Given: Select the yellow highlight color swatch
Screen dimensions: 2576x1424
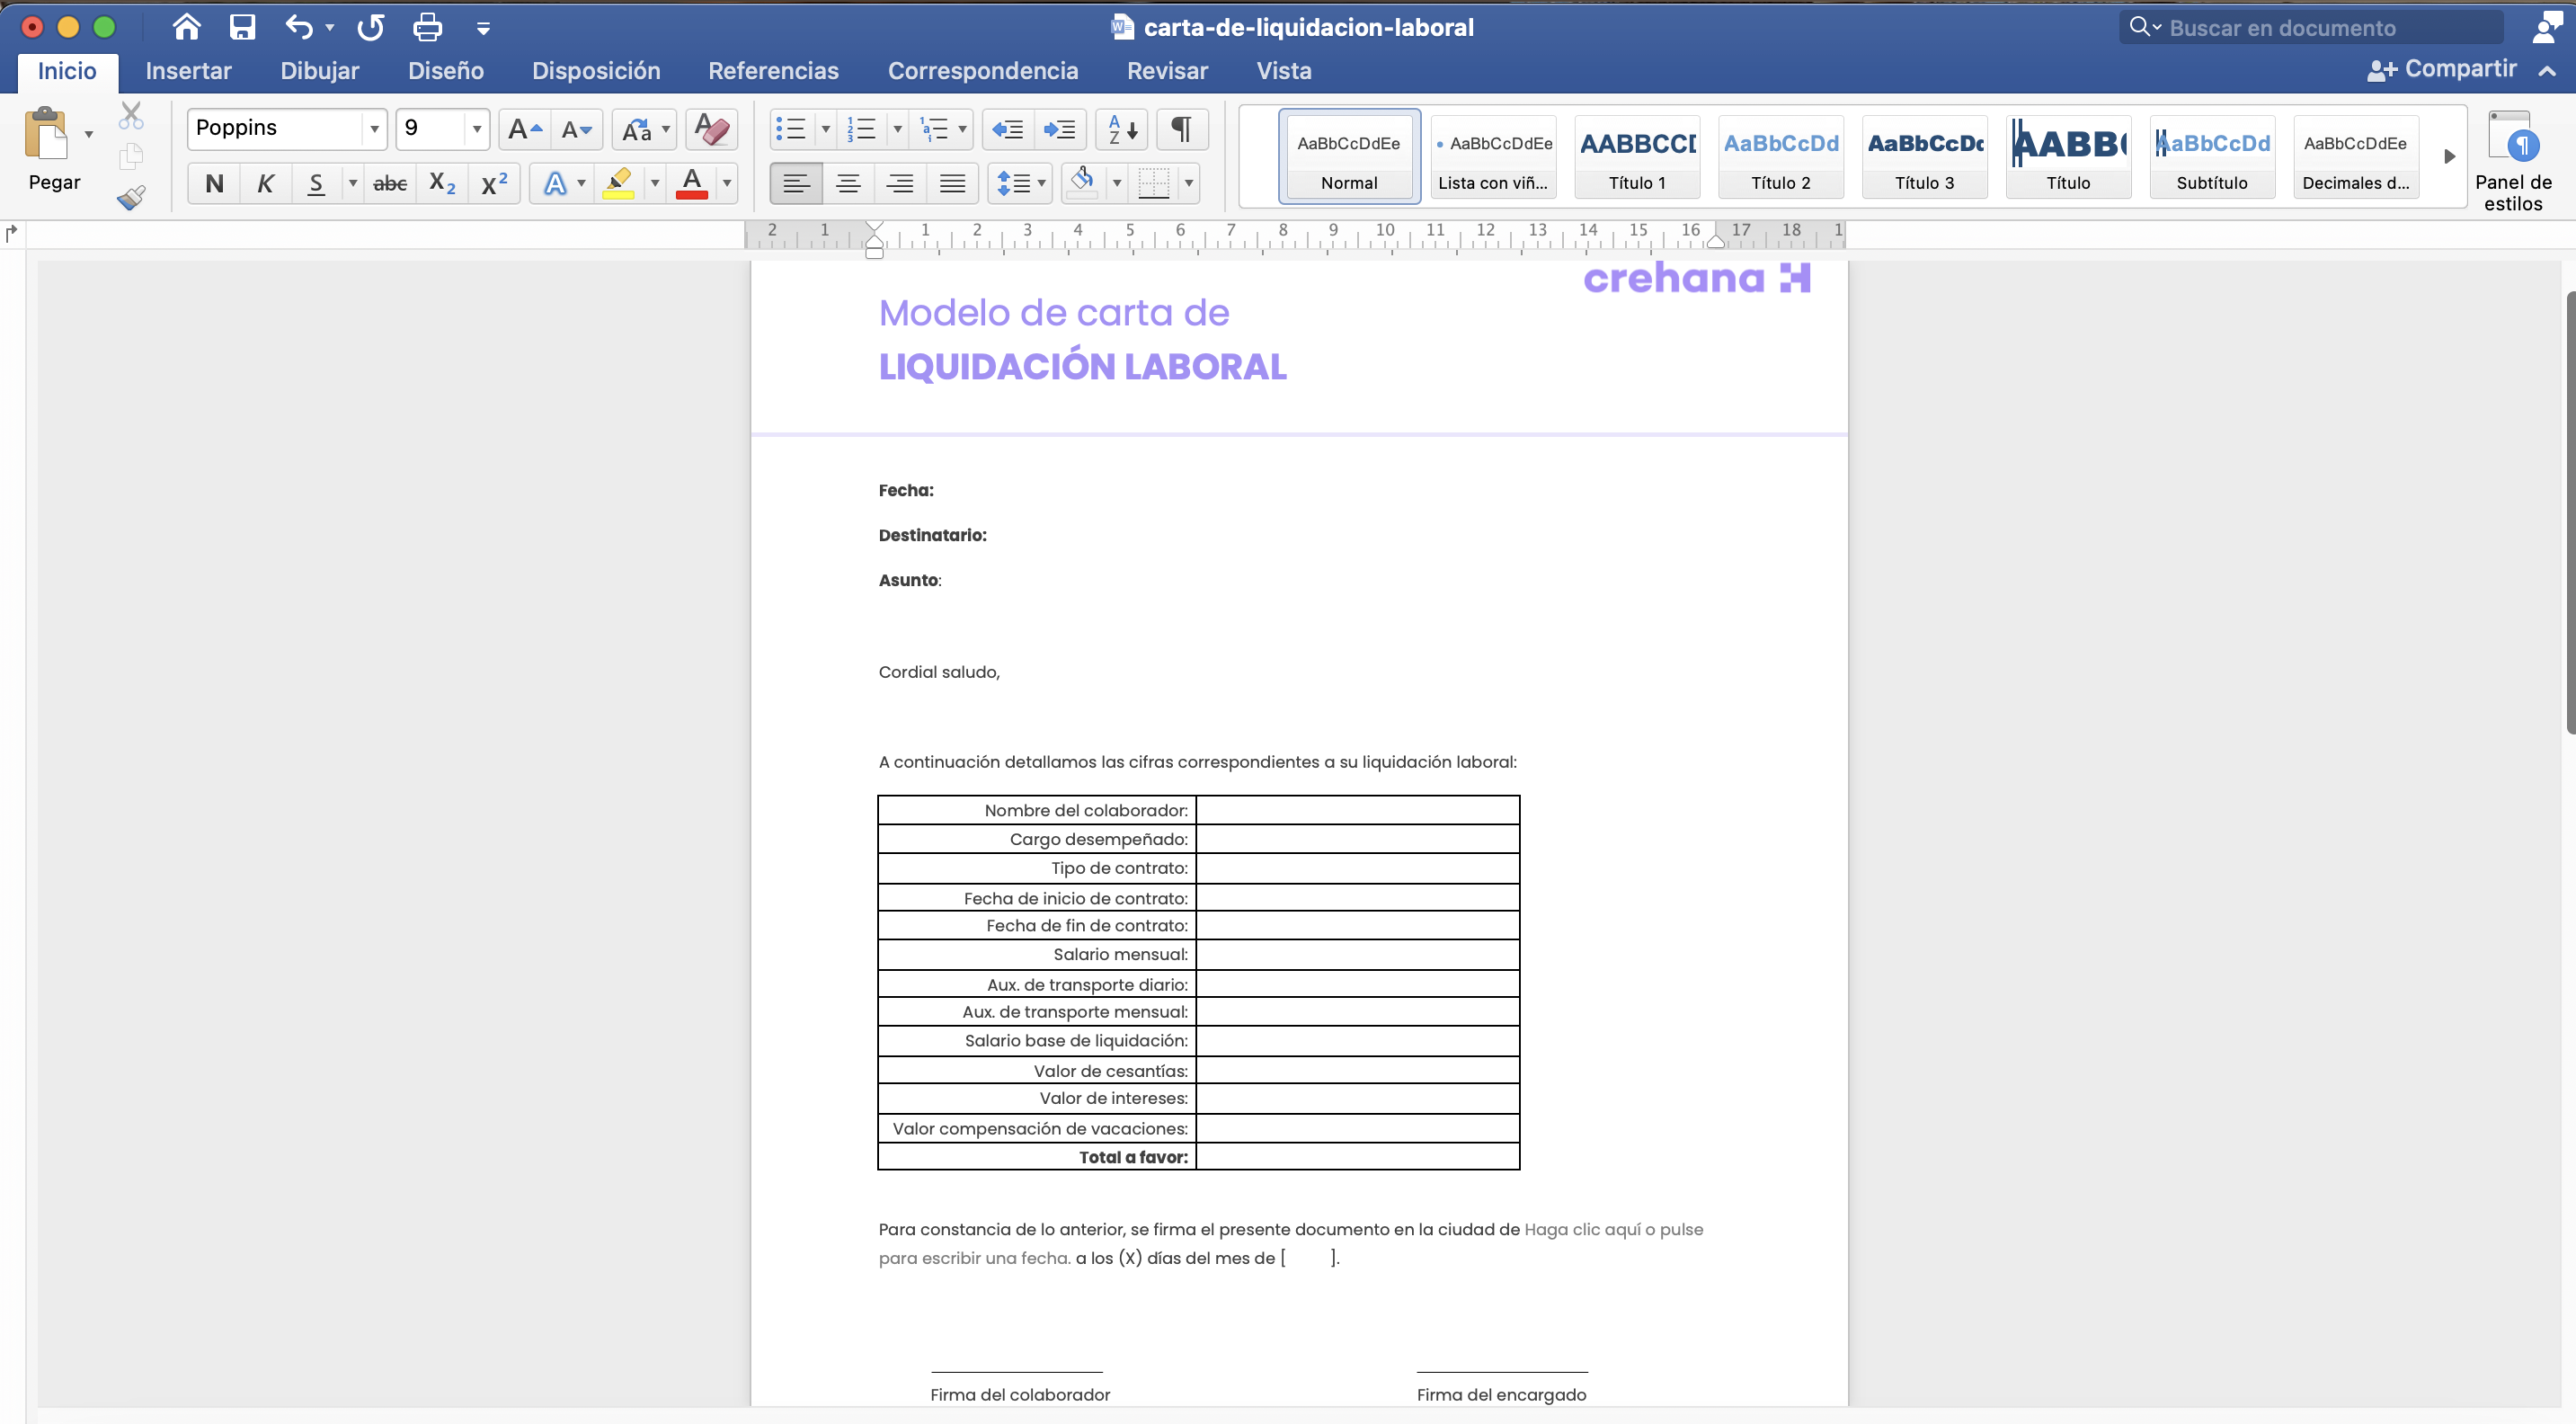Looking at the screenshot, I should (619, 183).
